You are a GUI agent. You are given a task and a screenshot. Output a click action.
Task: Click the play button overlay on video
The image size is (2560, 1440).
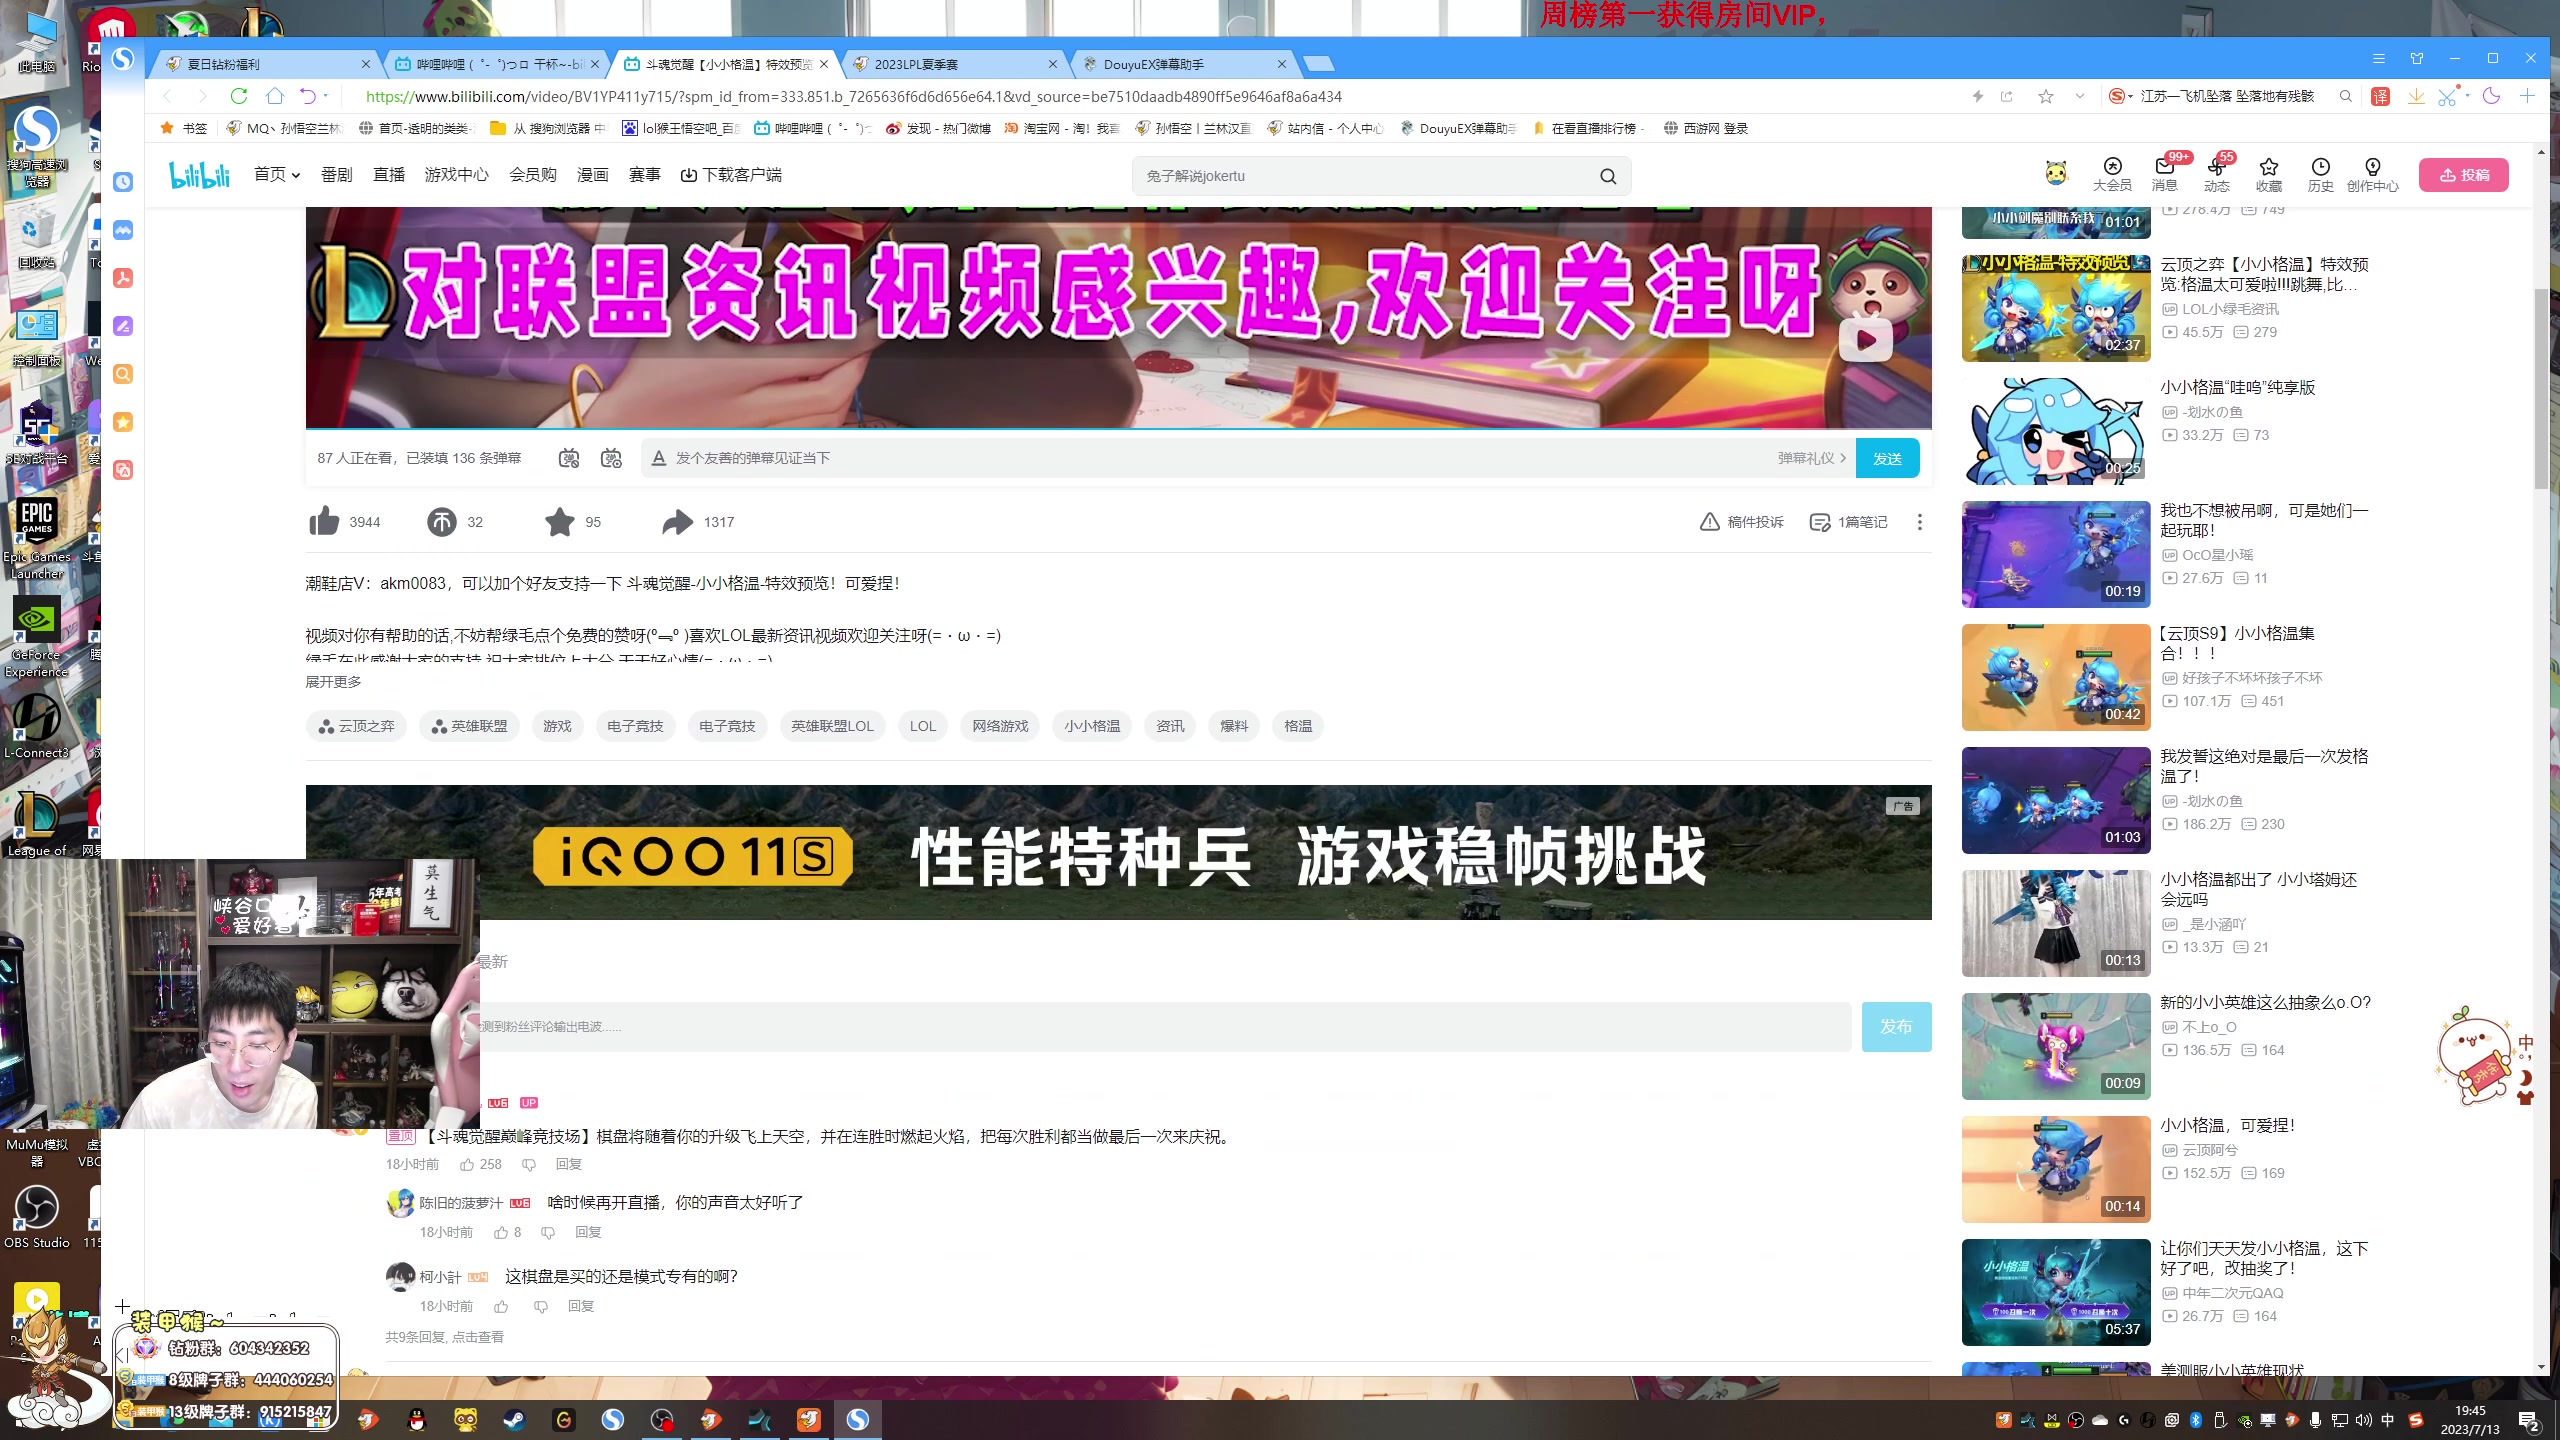[1865, 341]
